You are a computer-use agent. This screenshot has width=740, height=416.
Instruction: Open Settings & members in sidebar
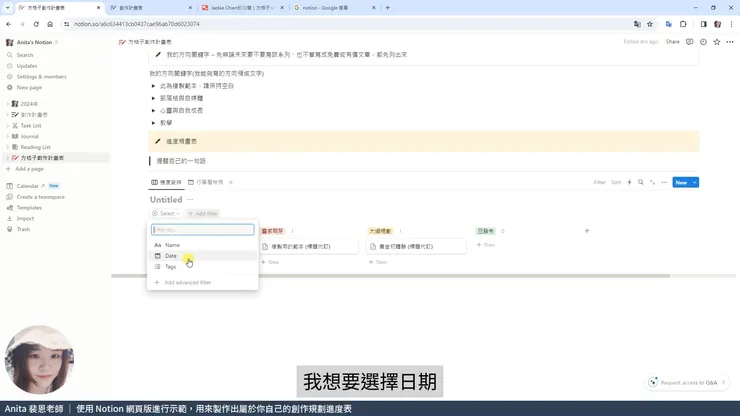42,76
